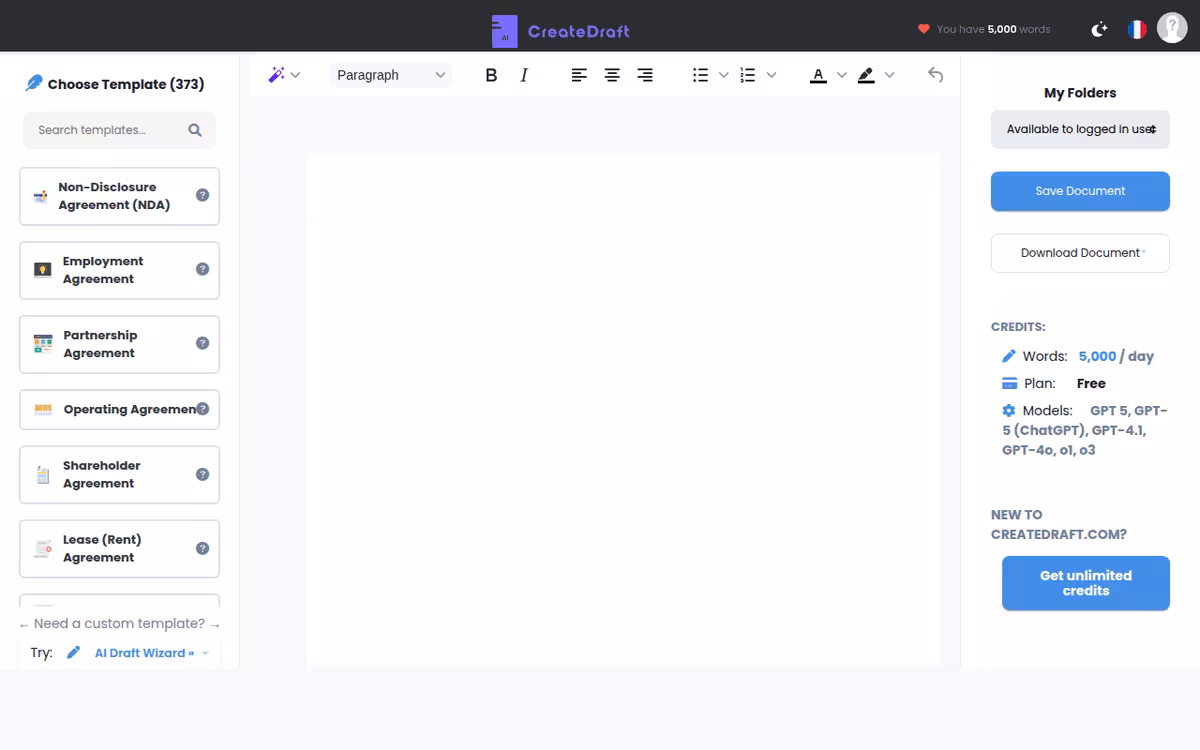
Task: Open the My Folders dropdown
Action: tap(1080, 129)
